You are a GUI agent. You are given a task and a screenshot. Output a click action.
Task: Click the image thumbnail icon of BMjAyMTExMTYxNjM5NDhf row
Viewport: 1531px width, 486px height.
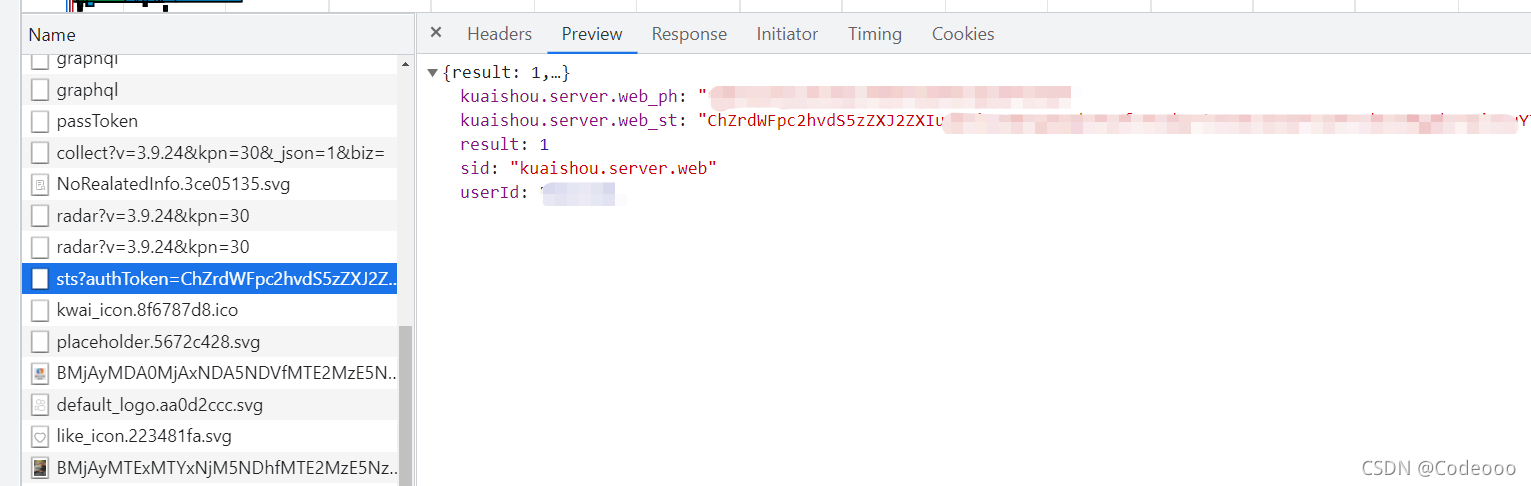pos(40,467)
